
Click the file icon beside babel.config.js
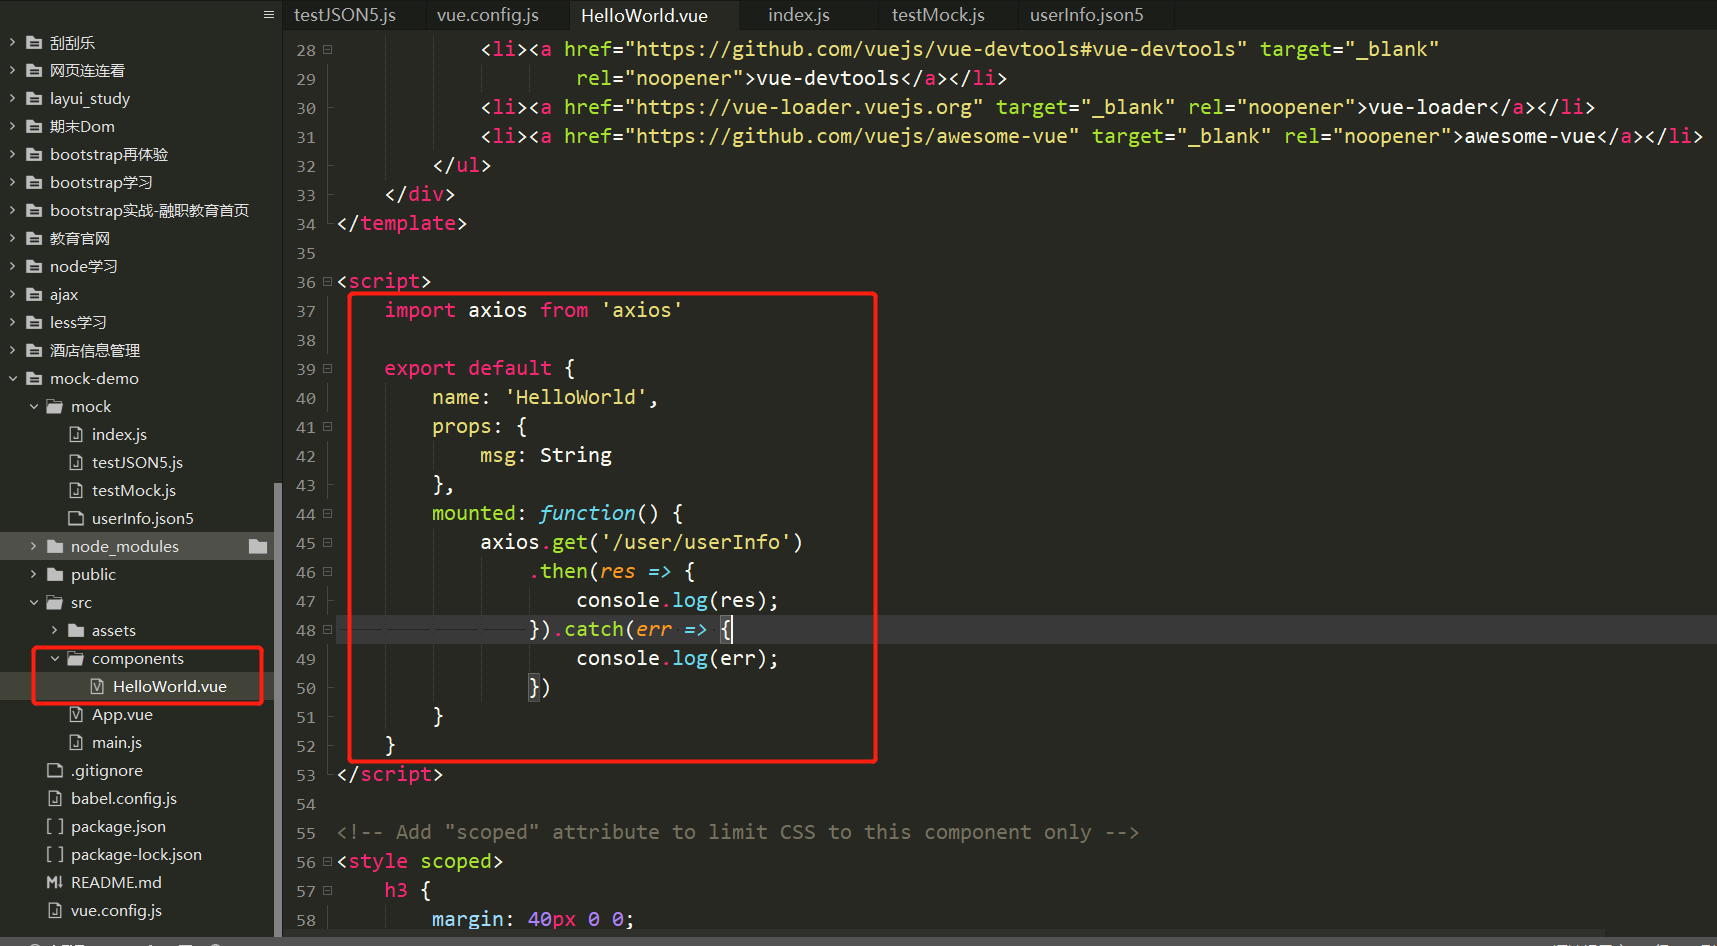tap(55, 798)
